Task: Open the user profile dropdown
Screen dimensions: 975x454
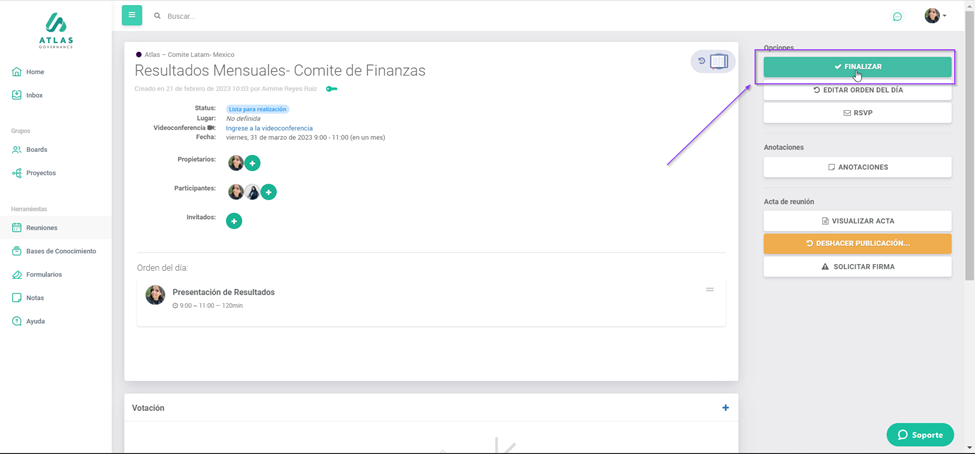Action: tap(935, 16)
